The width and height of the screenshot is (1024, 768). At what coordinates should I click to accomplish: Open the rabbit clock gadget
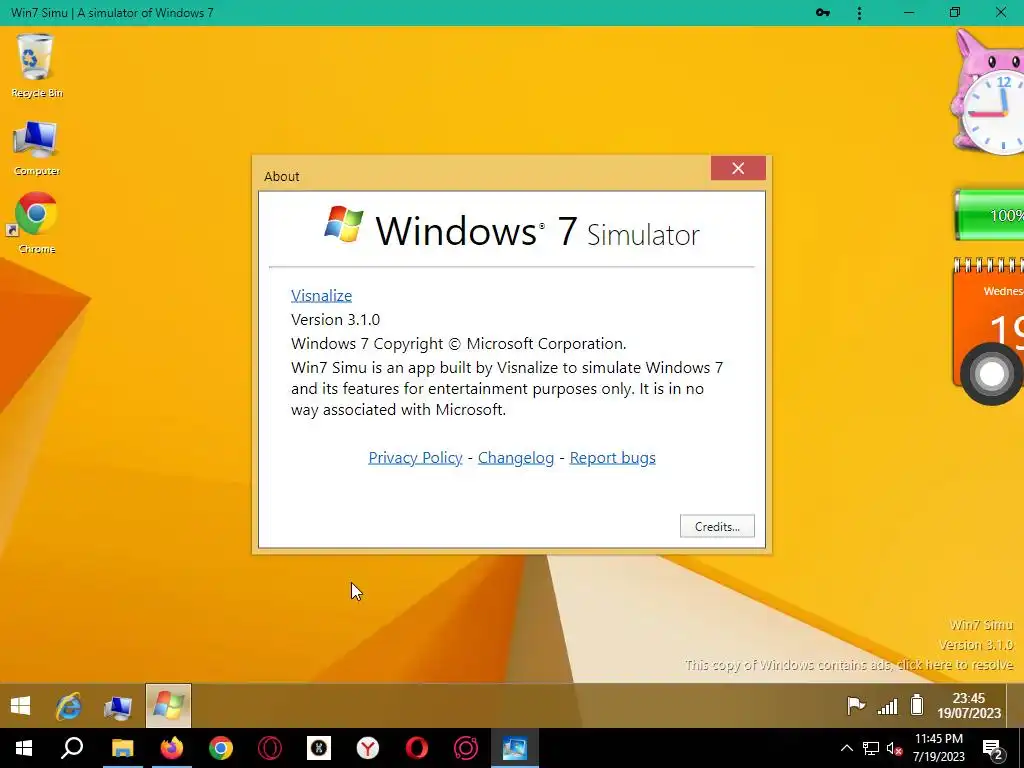[987, 93]
